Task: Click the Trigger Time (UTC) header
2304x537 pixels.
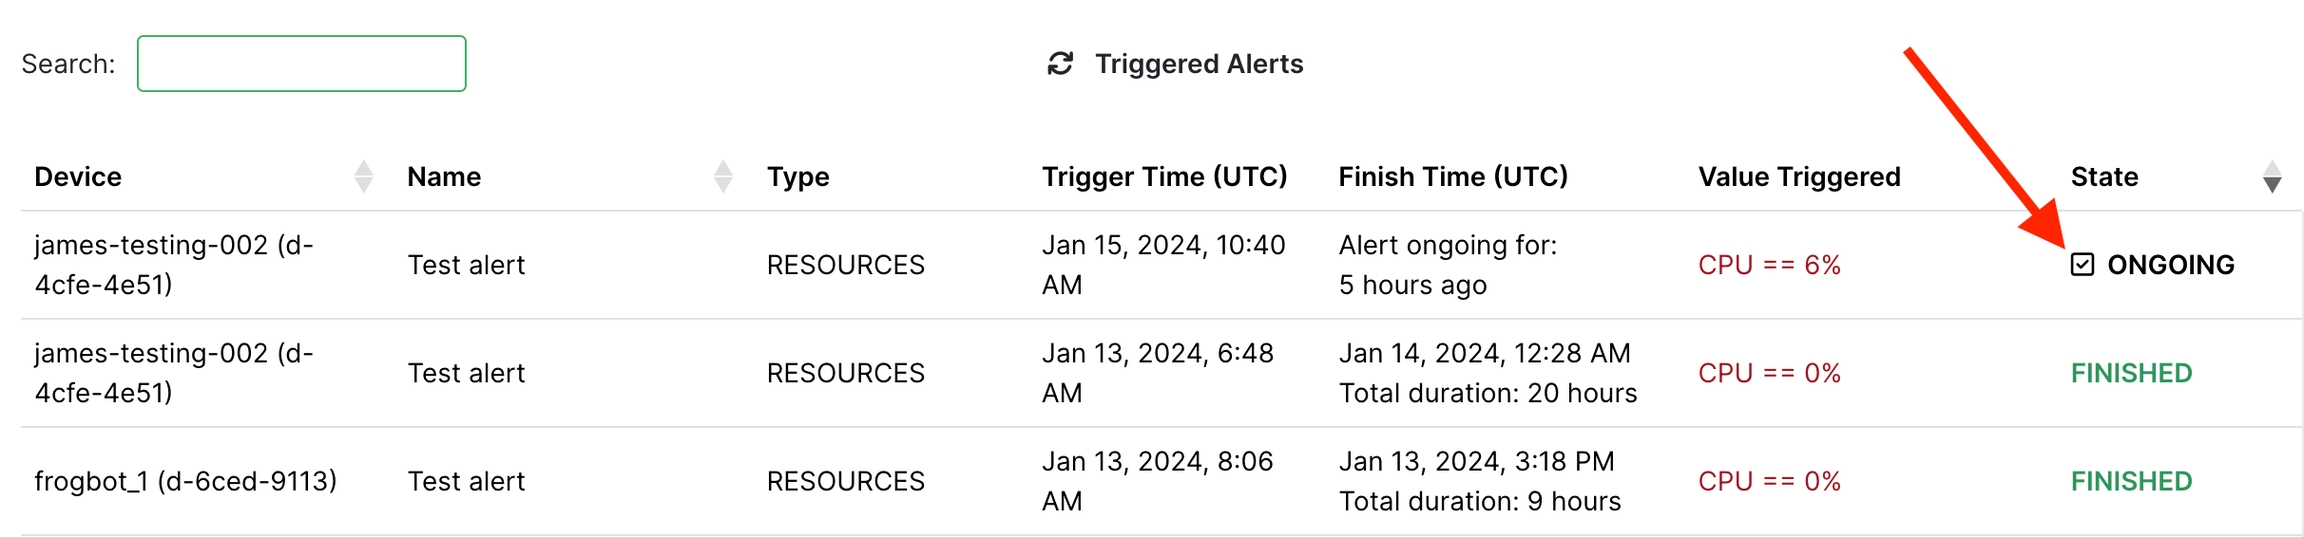Action: pos(1164,177)
